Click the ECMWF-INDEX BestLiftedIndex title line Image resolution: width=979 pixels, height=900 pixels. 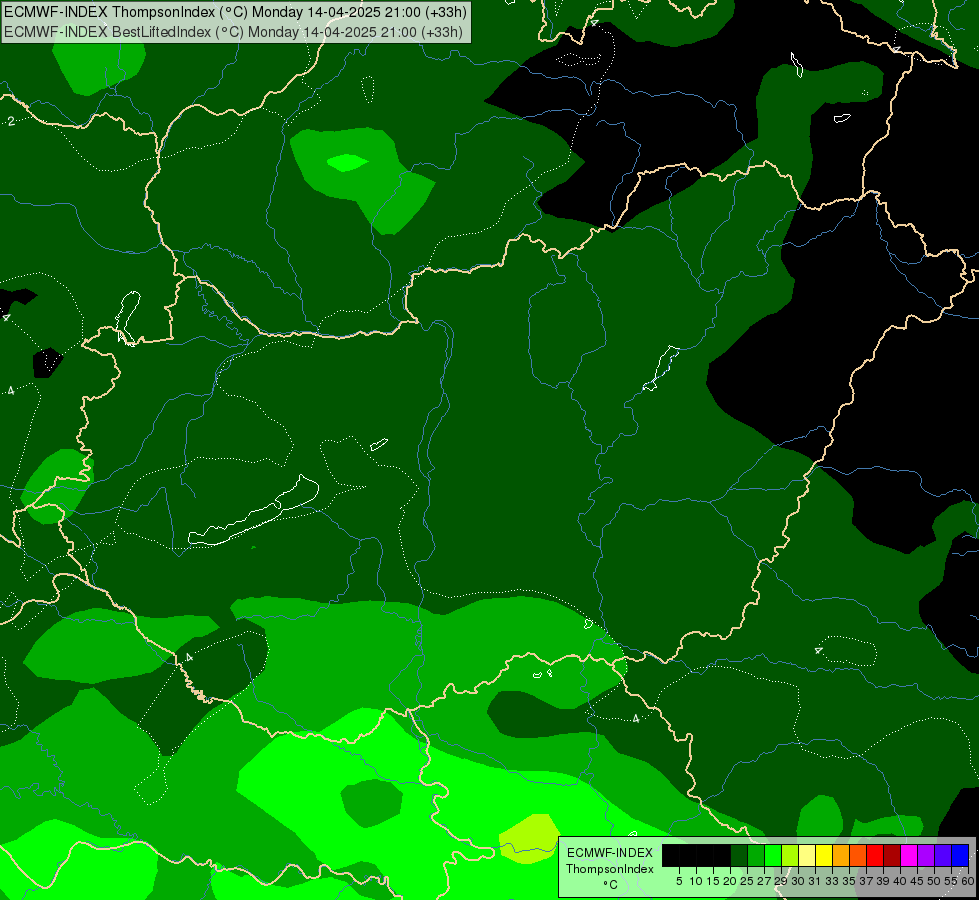(x=234, y=31)
